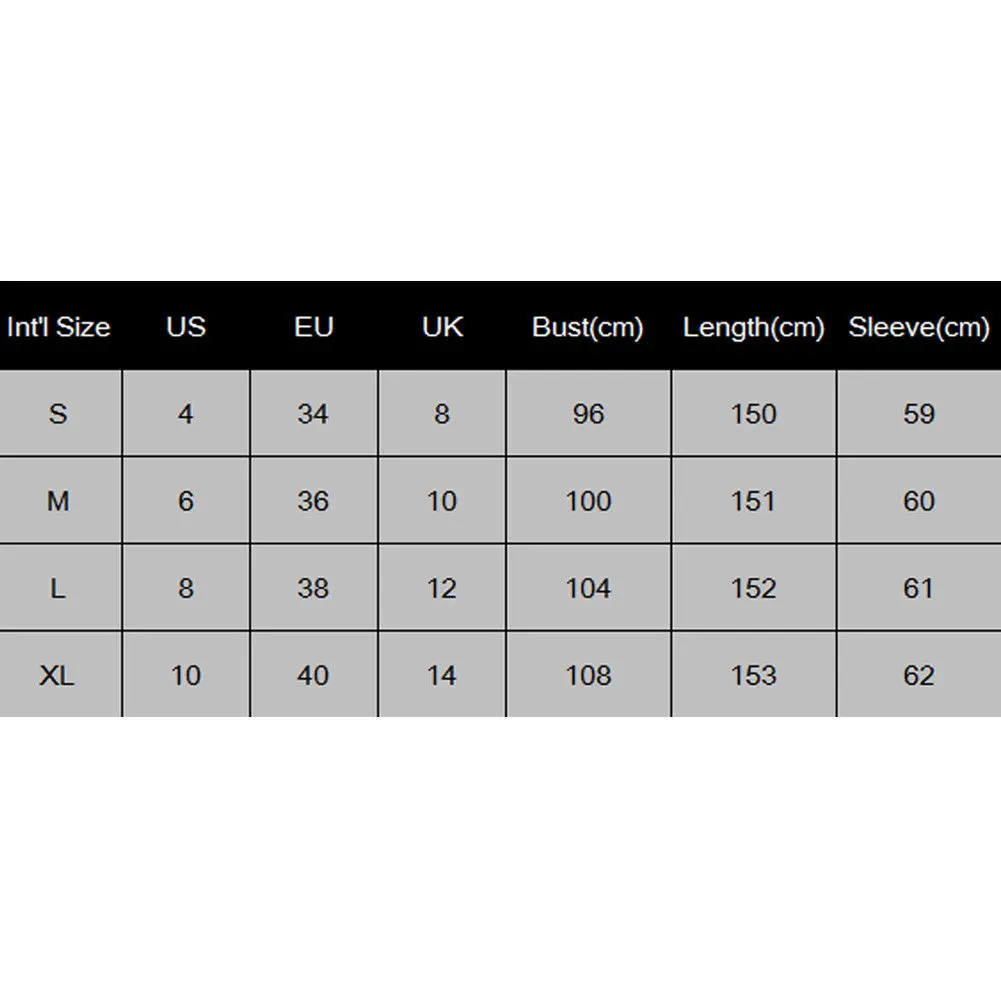Click the M size row label
This screenshot has height=1001, width=1001.
click(x=58, y=501)
